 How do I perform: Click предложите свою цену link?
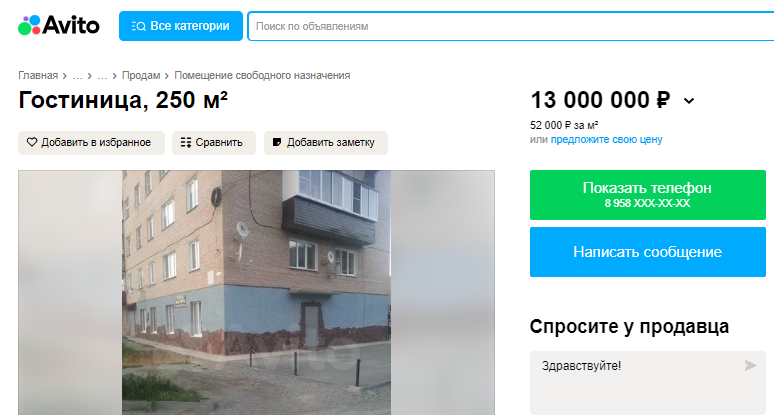point(606,140)
